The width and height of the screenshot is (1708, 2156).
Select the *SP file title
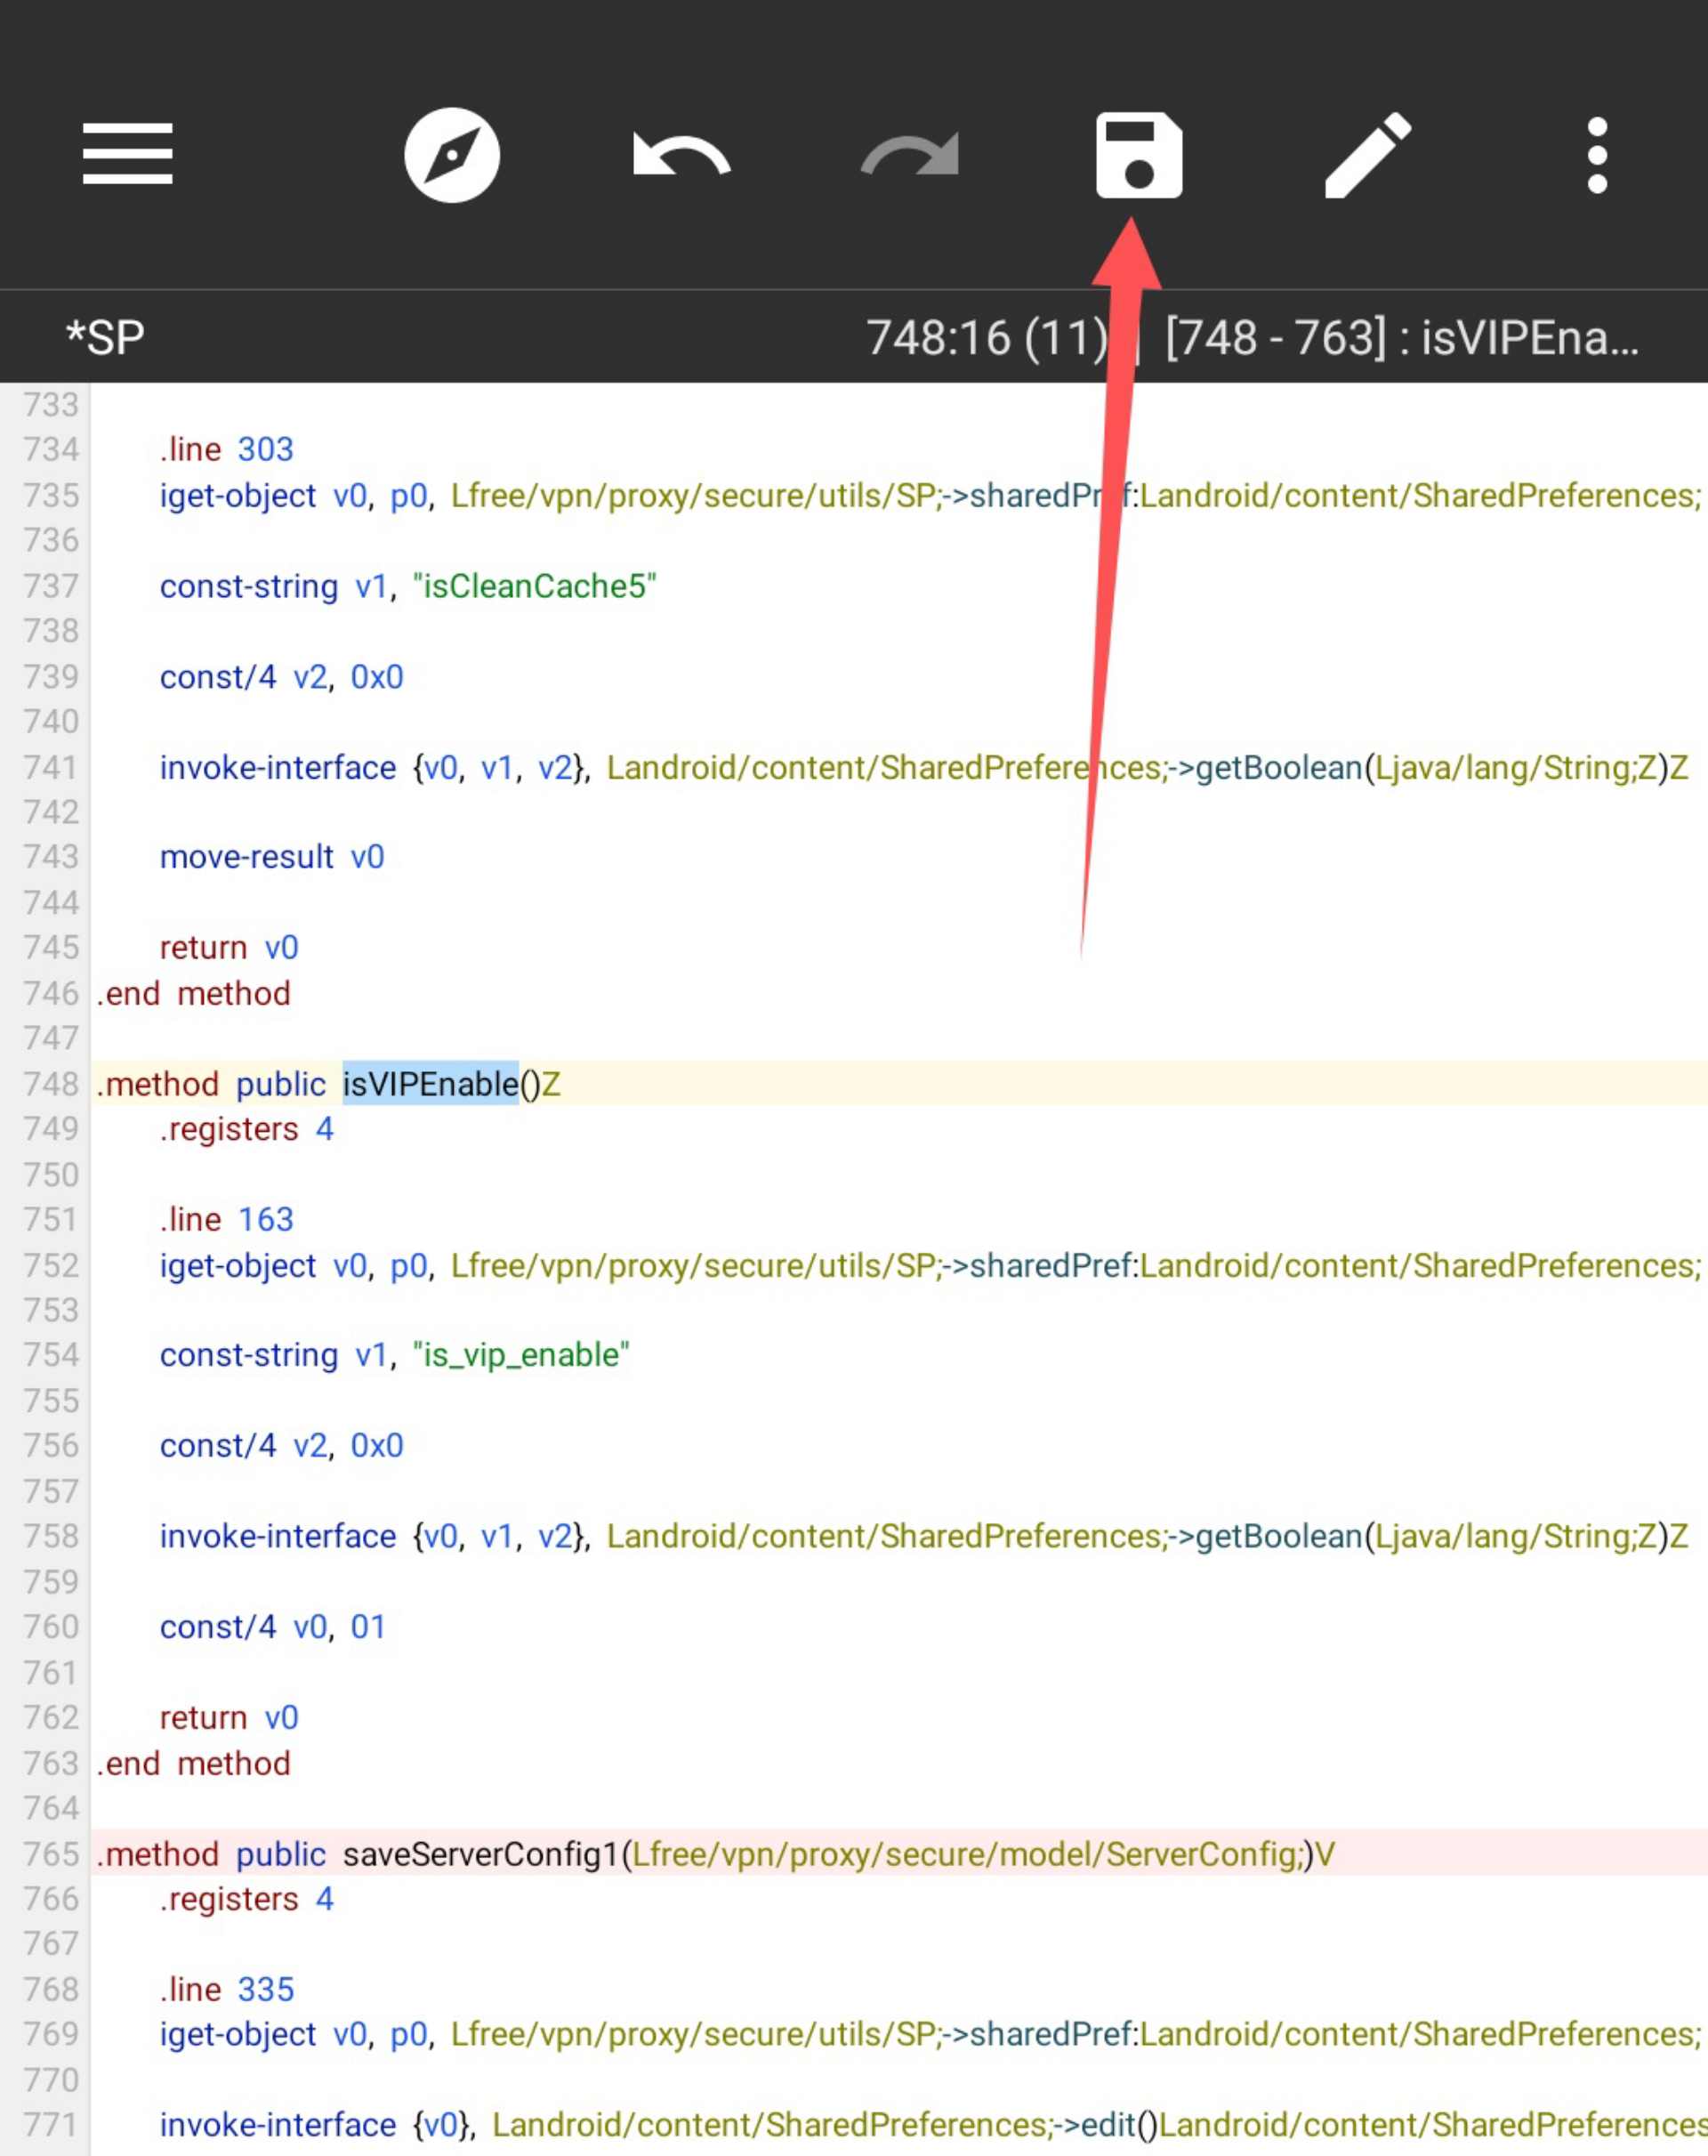pyautogui.click(x=105, y=338)
